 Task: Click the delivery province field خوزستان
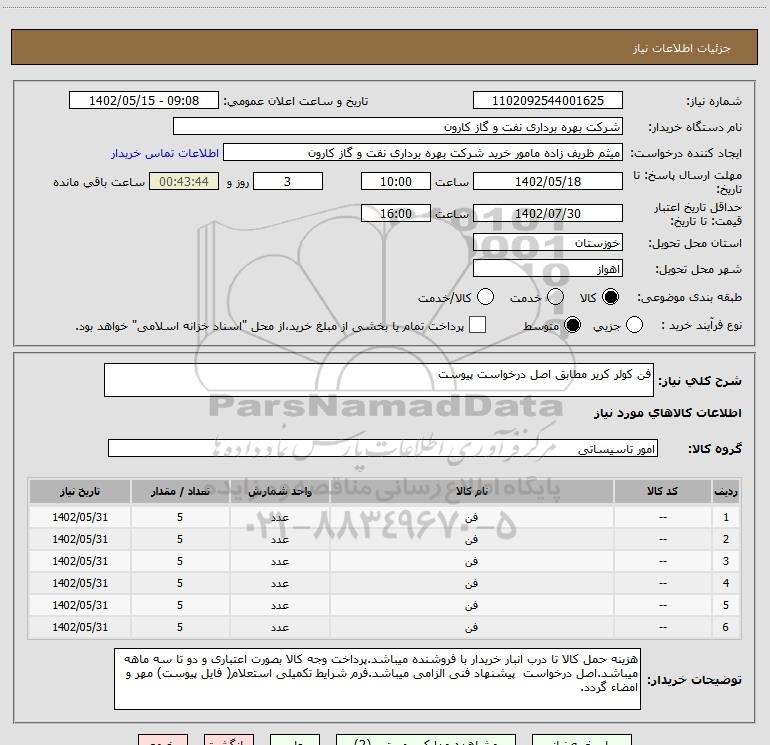point(548,242)
